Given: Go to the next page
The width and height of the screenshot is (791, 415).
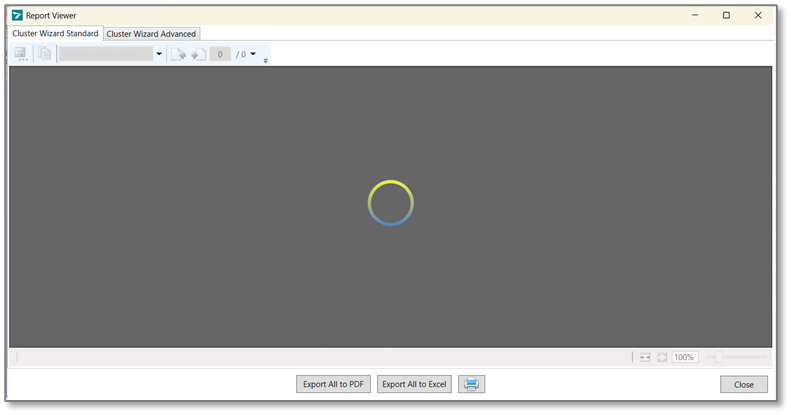Looking at the screenshot, I should (198, 54).
